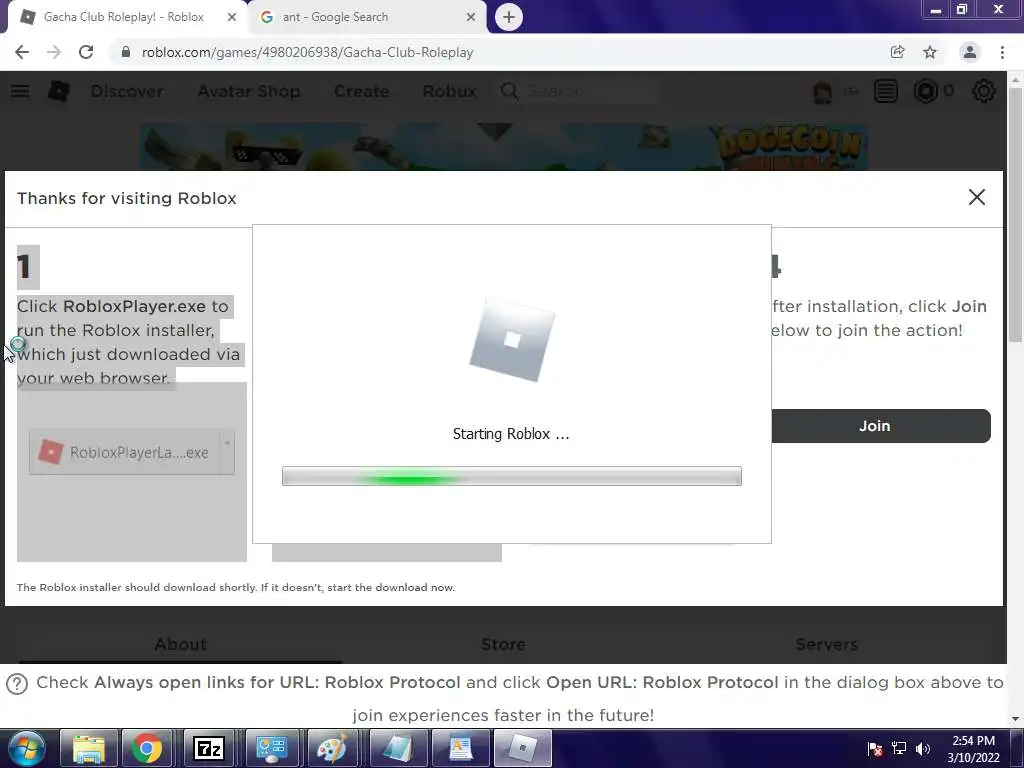The width and height of the screenshot is (1024, 768).
Task: Reload the Roblox page
Action: [x=86, y=52]
